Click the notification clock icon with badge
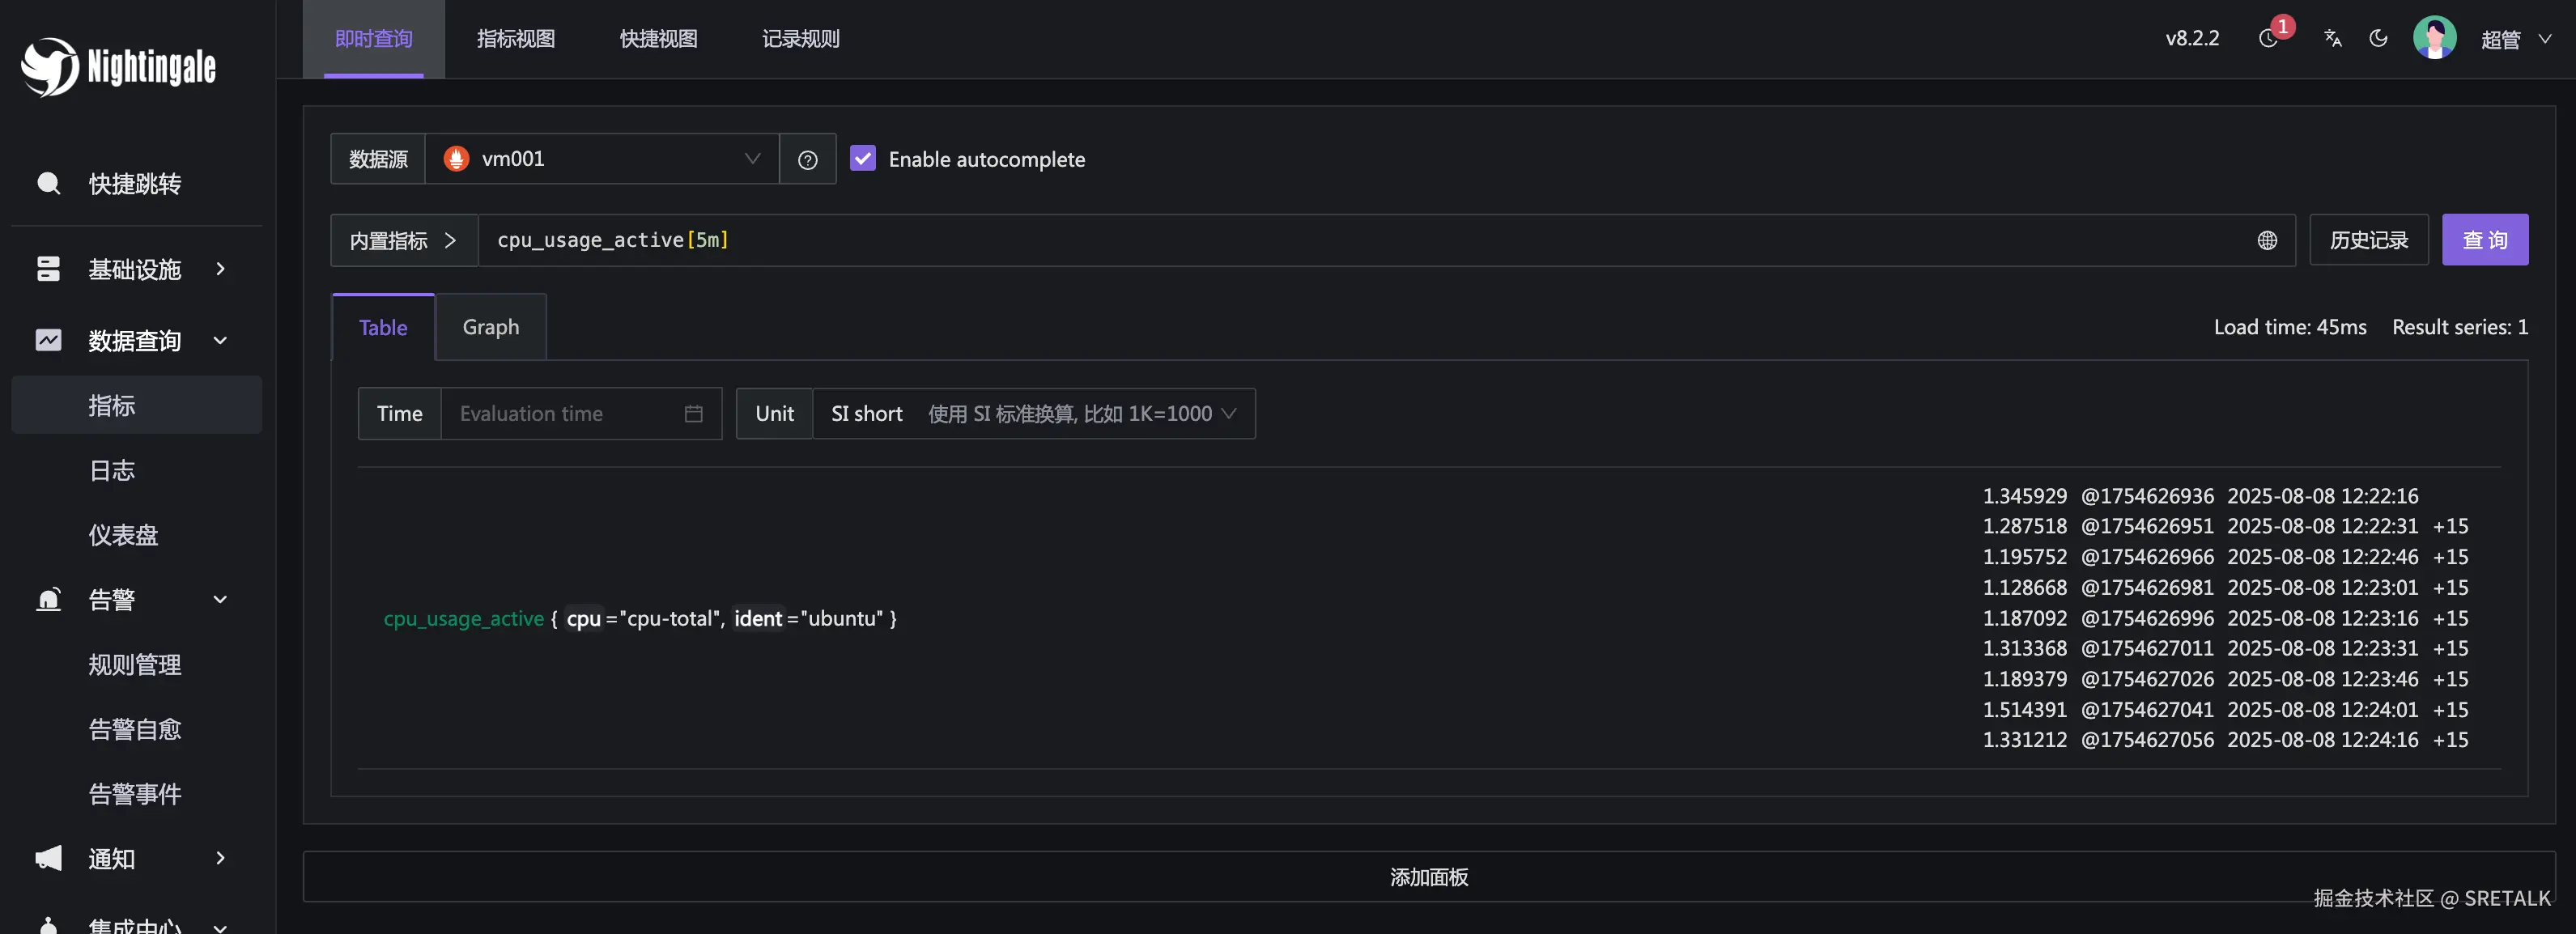This screenshot has height=934, width=2576. (2268, 38)
